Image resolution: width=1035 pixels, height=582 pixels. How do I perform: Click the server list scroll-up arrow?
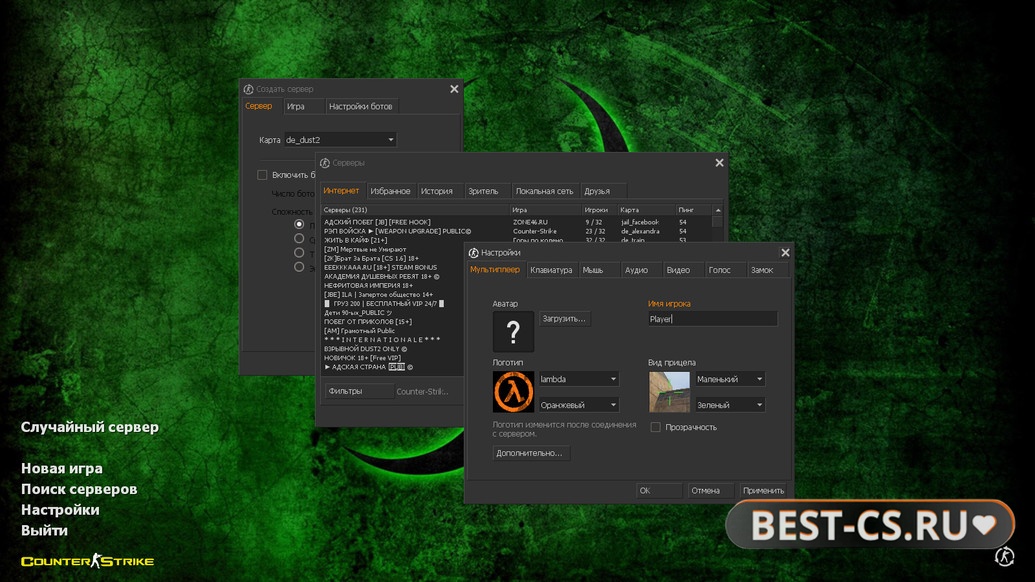click(x=718, y=210)
